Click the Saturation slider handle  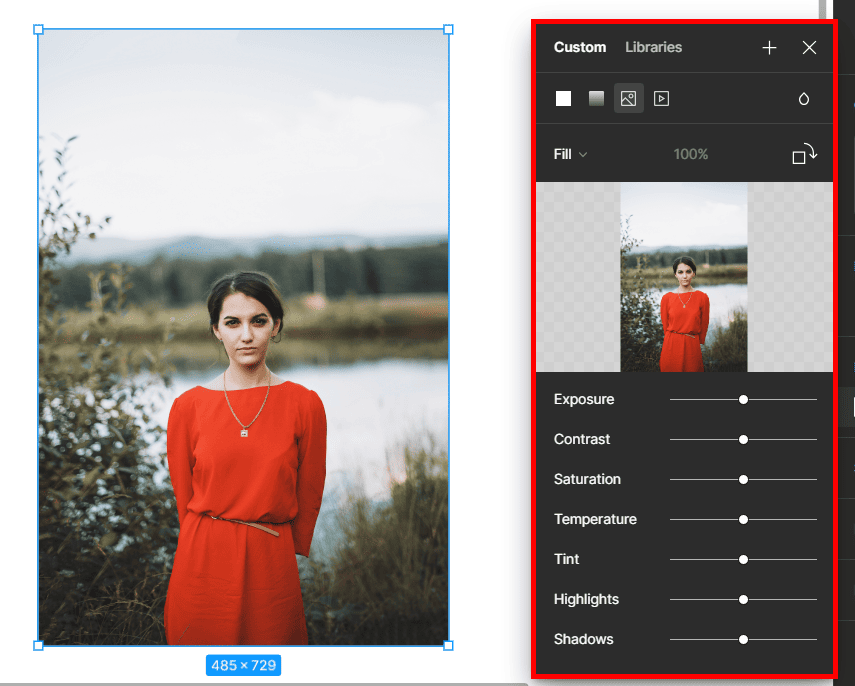click(x=743, y=479)
